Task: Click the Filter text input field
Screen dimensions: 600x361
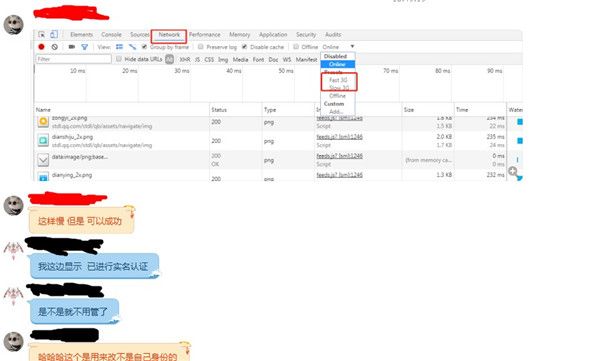Action: 73,59
